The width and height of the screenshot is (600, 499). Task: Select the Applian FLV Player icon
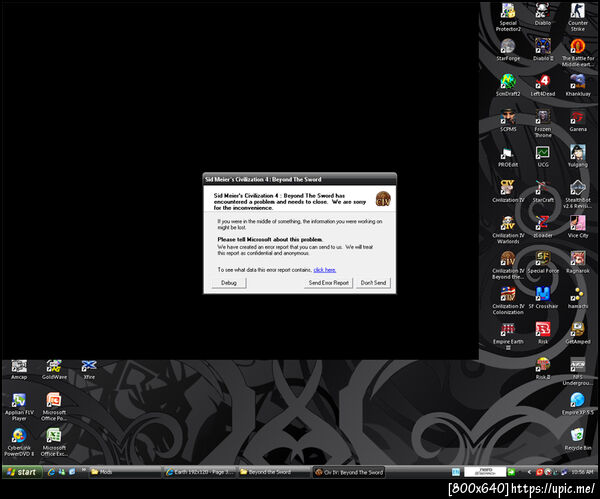click(x=19, y=407)
